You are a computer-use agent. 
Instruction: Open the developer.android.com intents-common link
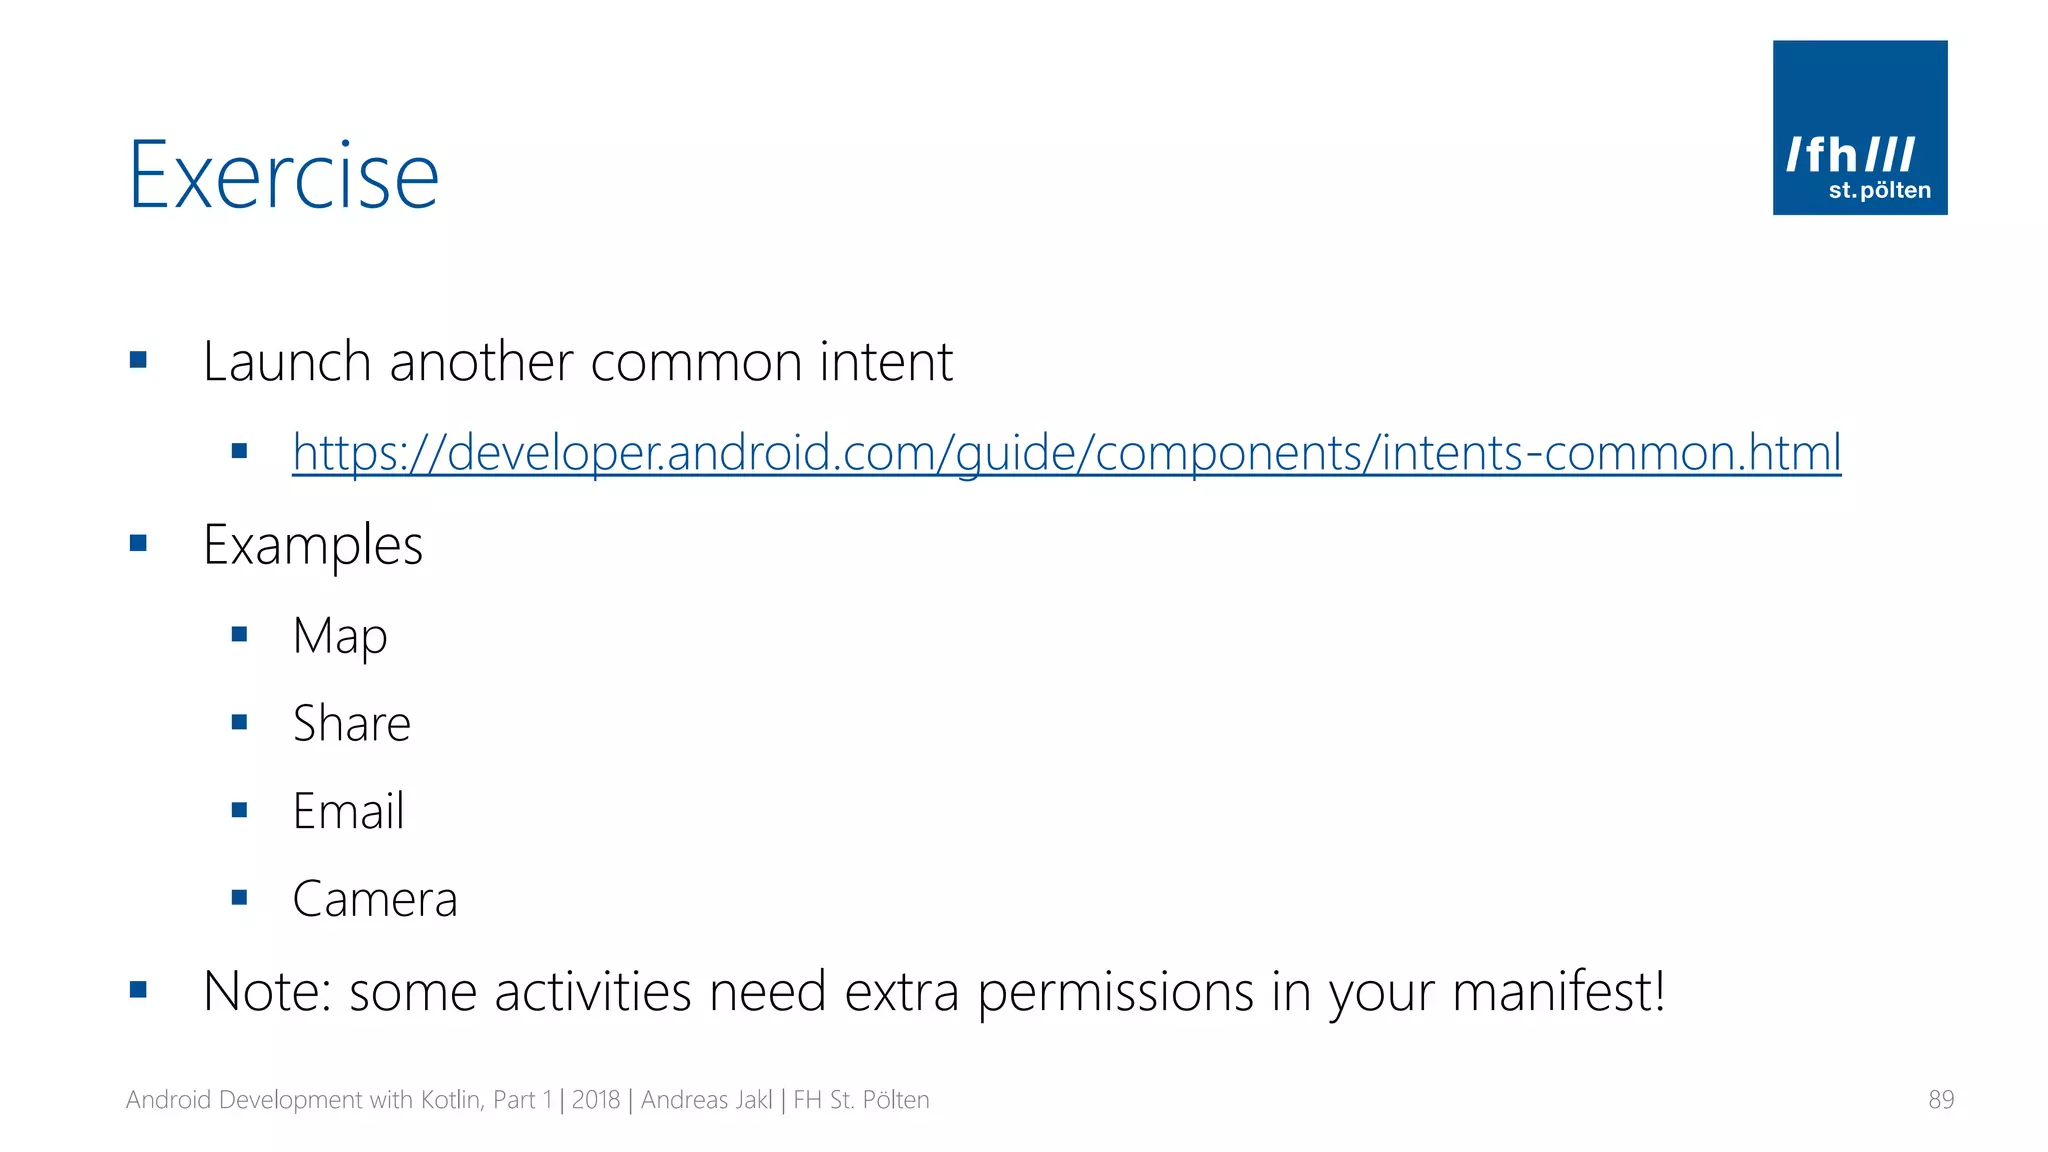coord(1066,452)
